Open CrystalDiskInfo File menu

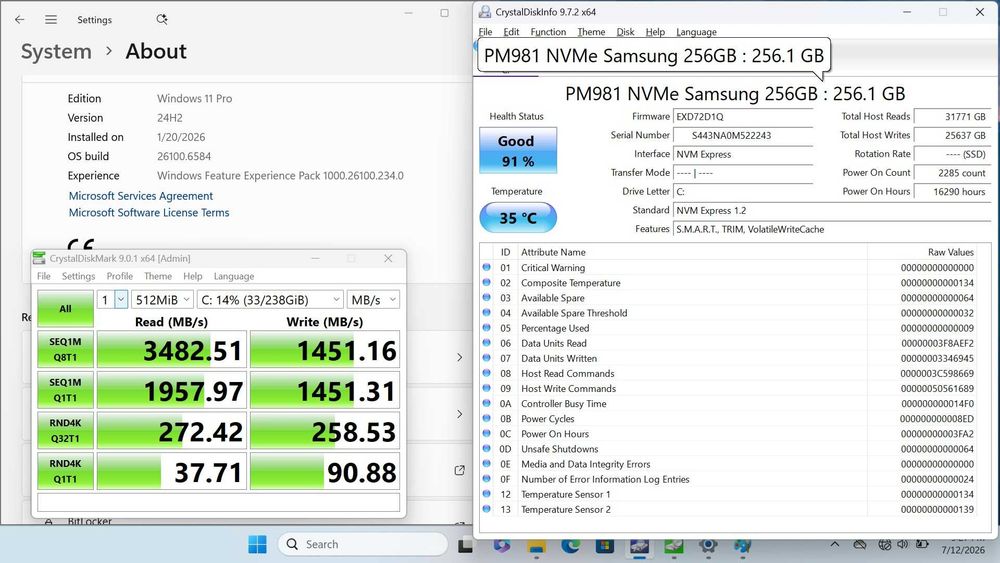[x=485, y=32]
